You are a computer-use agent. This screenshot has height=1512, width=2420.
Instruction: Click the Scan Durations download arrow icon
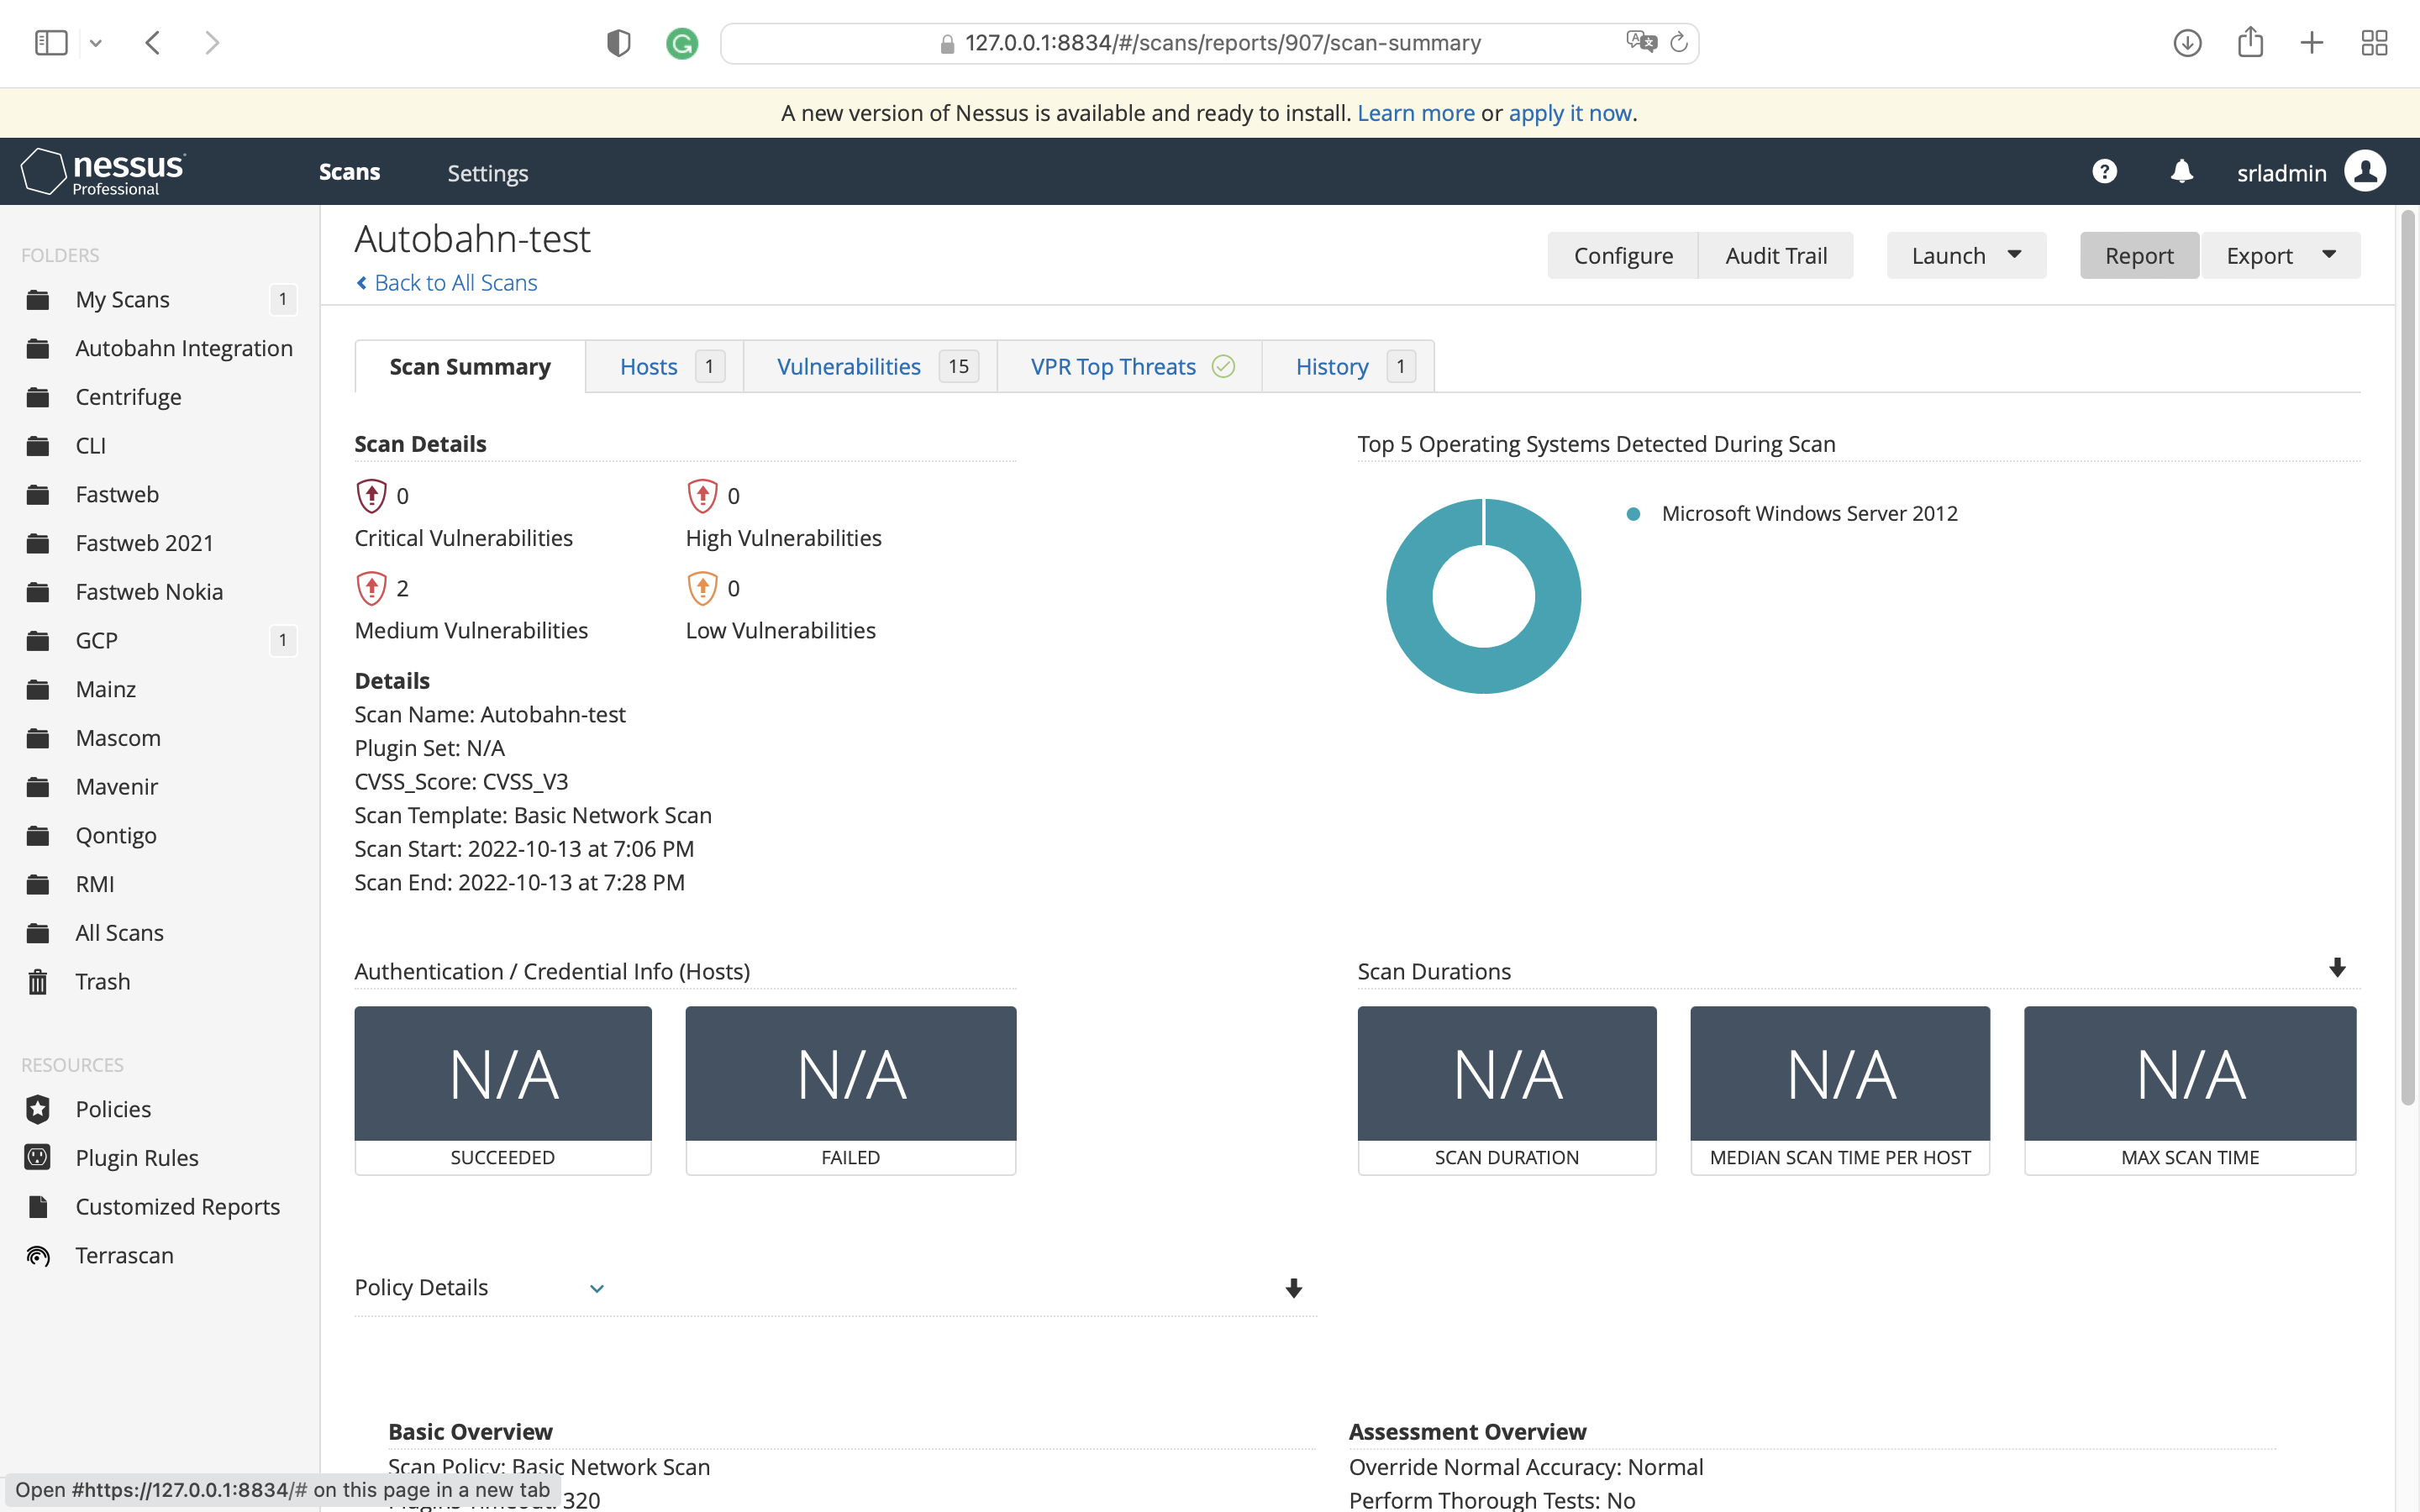[2337, 968]
